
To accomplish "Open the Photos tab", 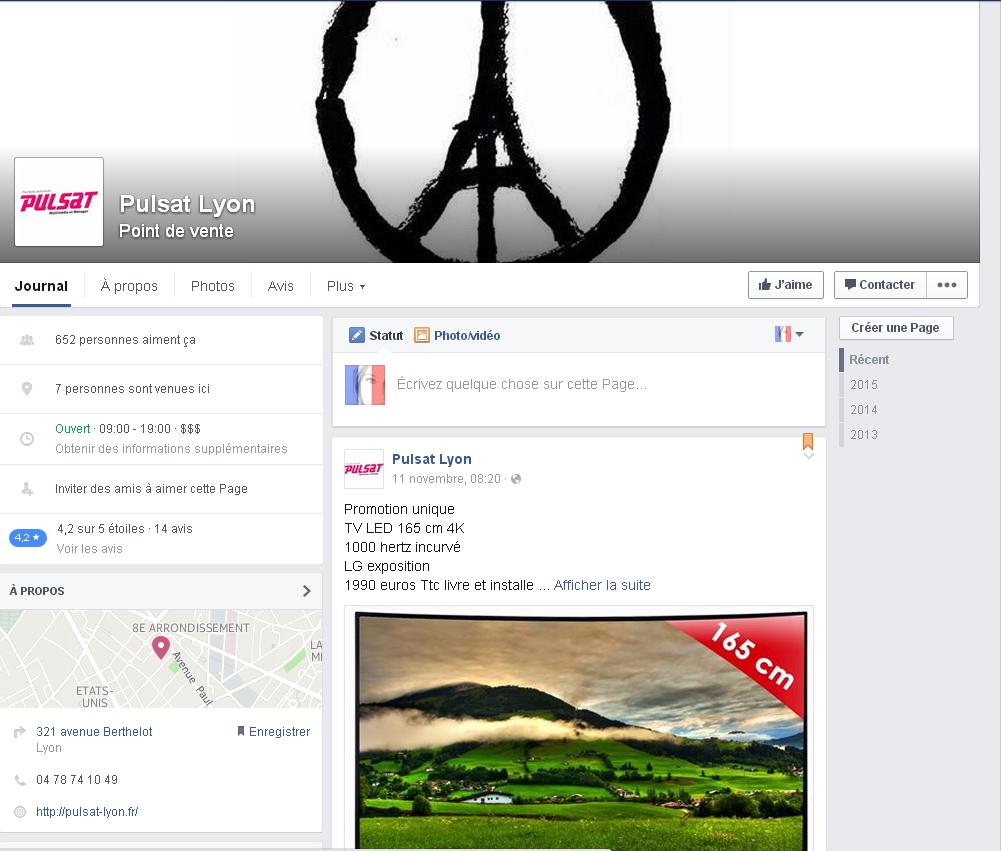I will pos(213,286).
